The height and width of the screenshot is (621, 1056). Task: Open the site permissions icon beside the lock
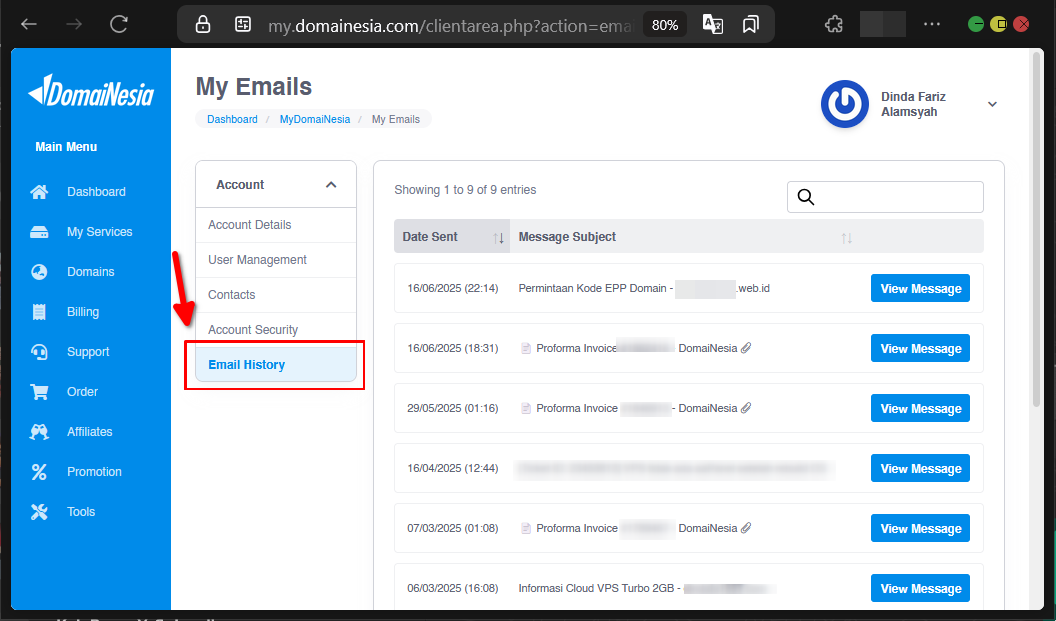(x=242, y=25)
